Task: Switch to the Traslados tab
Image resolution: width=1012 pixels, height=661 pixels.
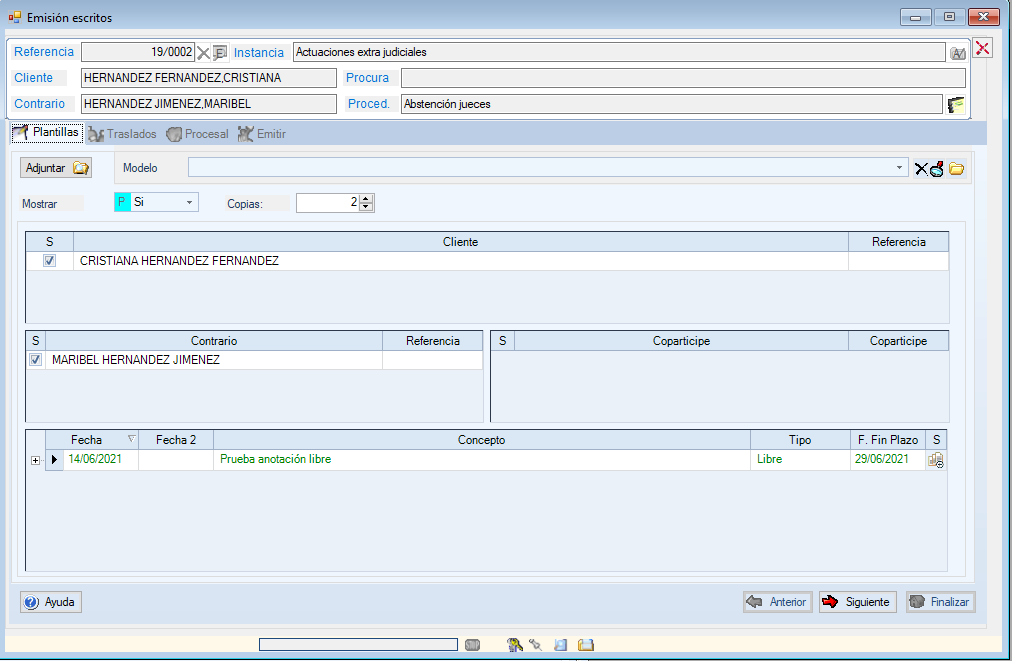Action: click(x=122, y=134)
